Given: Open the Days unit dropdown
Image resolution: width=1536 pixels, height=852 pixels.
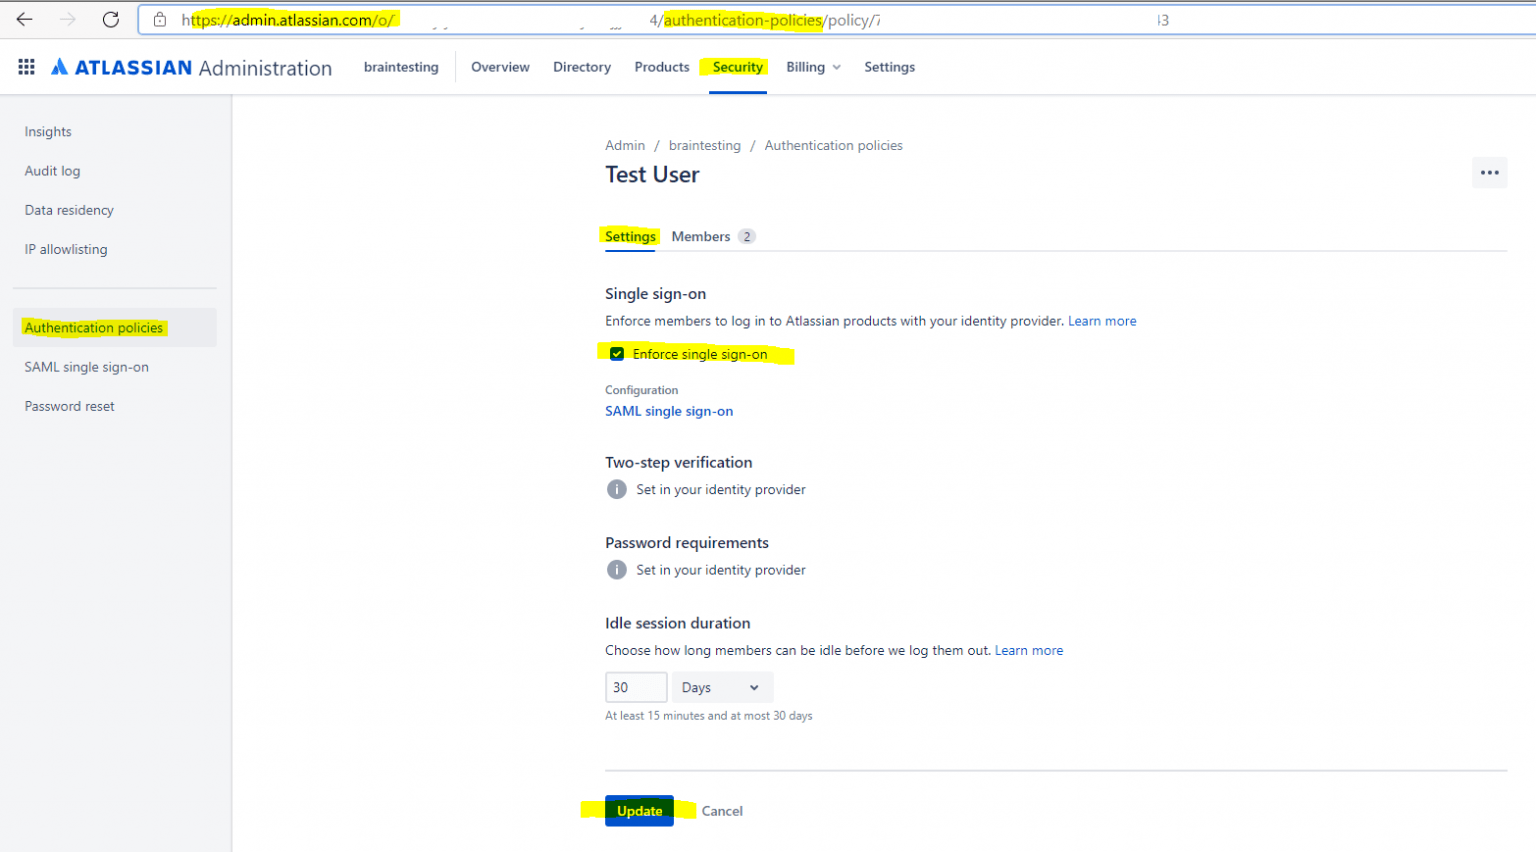Looking at the screenshot, I should (721, 687).
